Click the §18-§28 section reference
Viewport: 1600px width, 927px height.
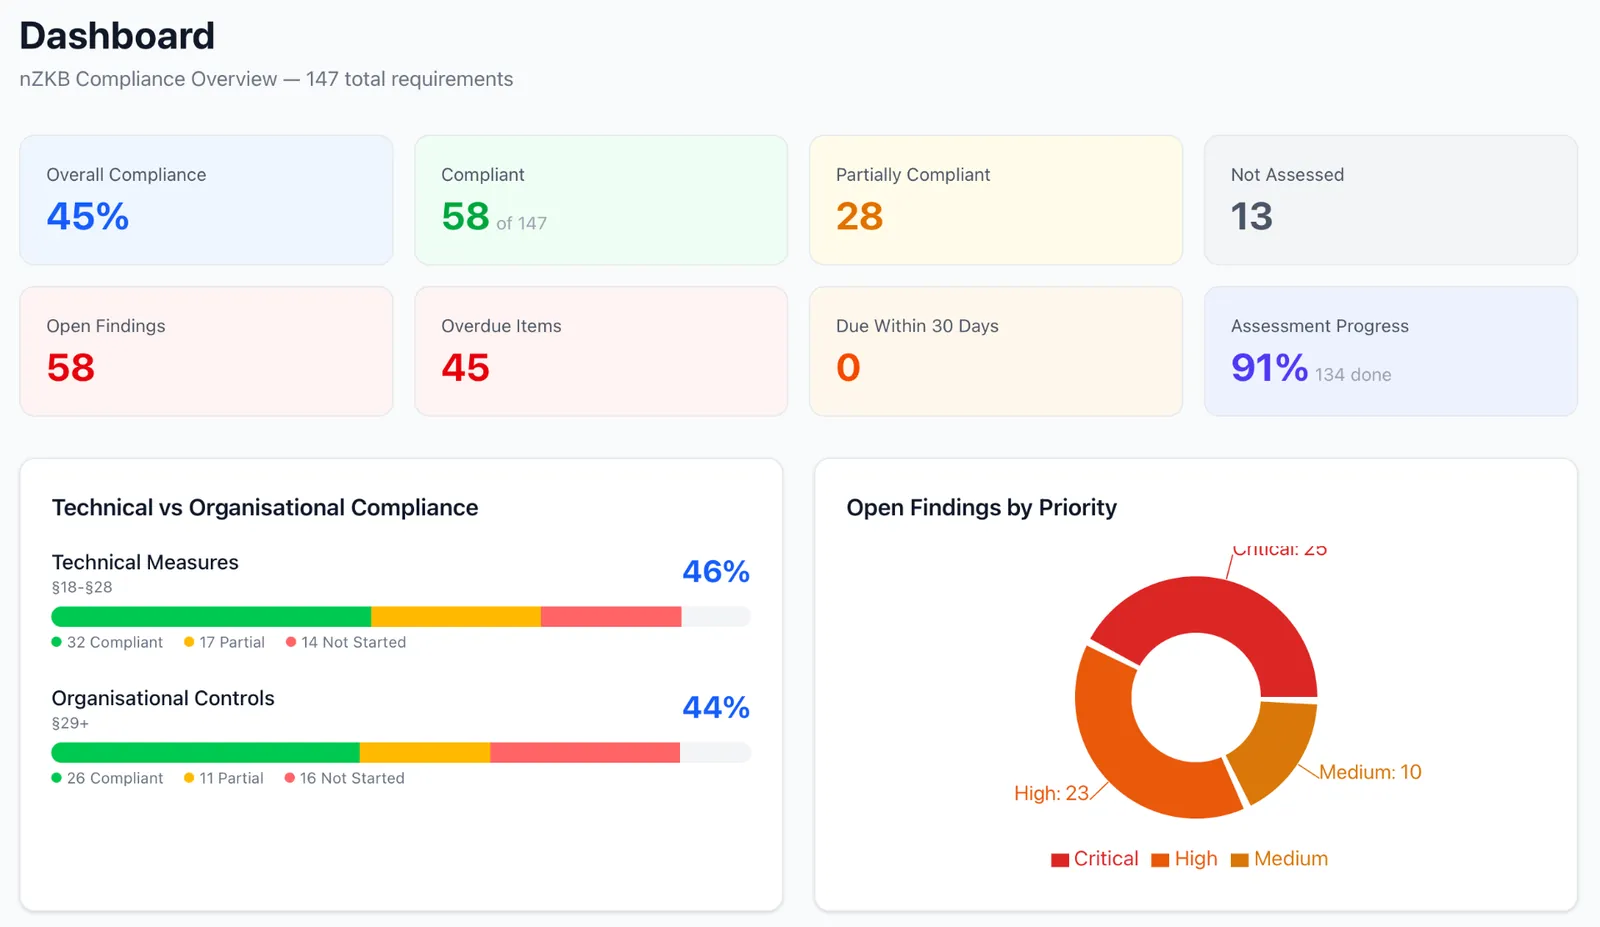(x=82, y=587)
